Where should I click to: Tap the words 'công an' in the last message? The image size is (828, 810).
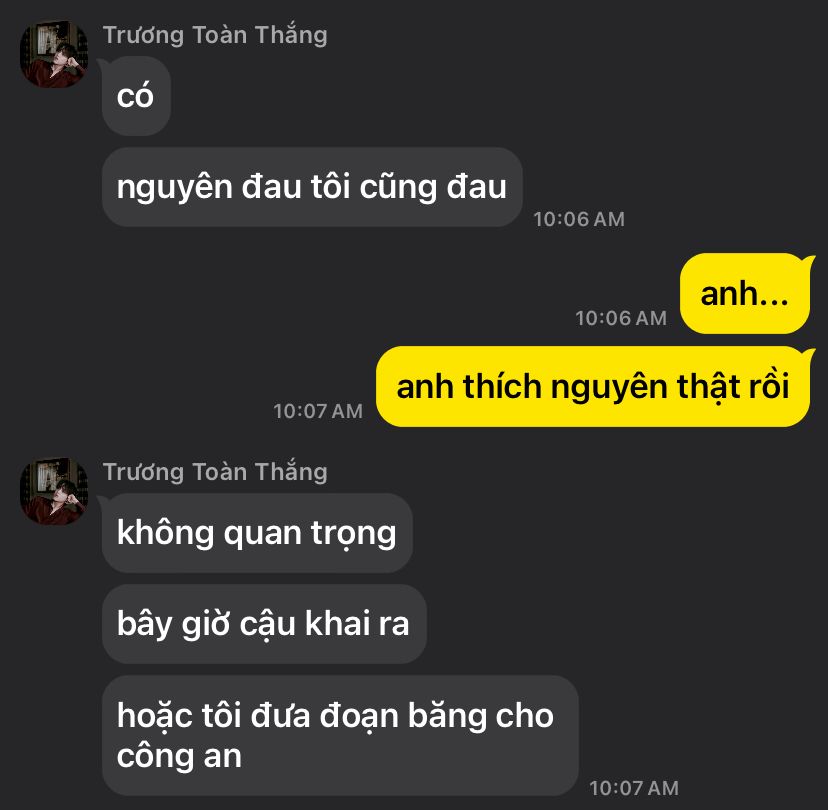[179, 757]
